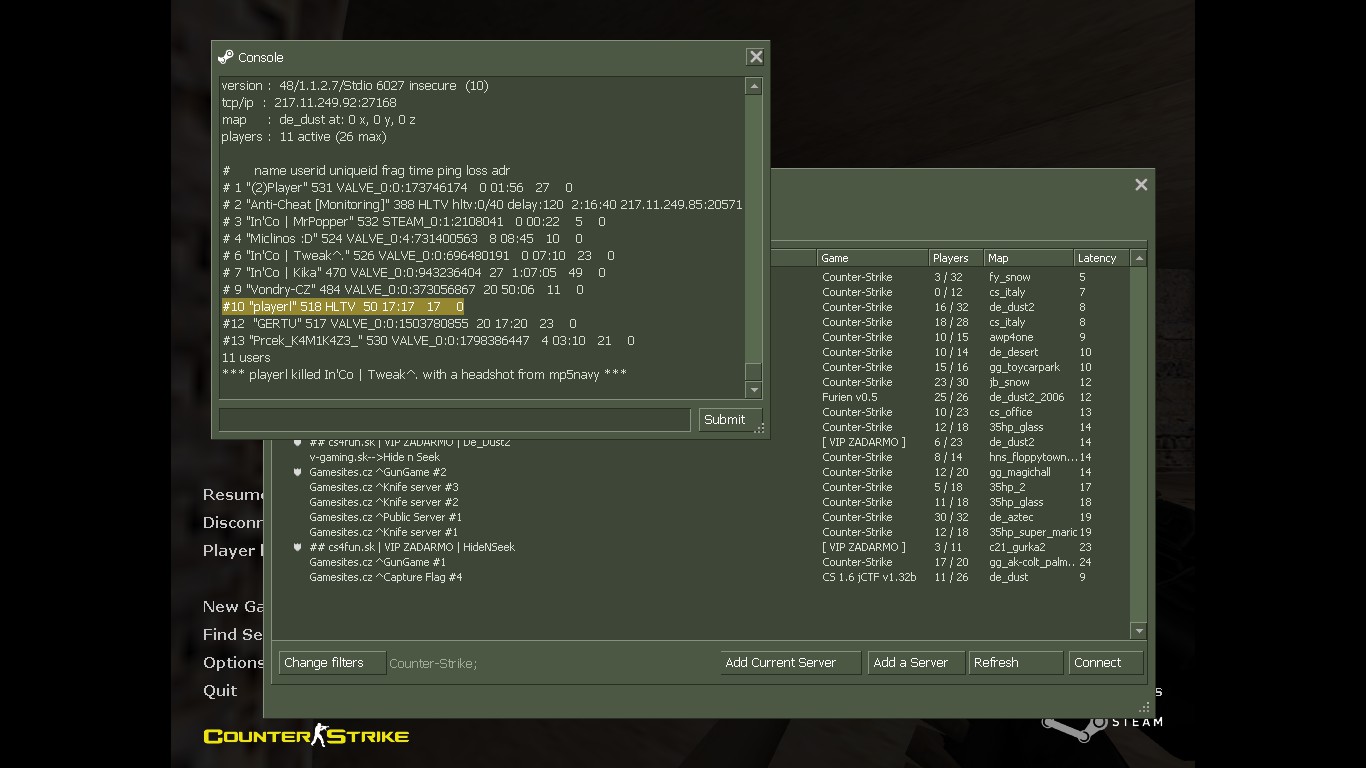Viewport: 1366px width, 768px height.
Task: Click the server list scrollbar down arrow
Action: click(x=1138, y=631)
